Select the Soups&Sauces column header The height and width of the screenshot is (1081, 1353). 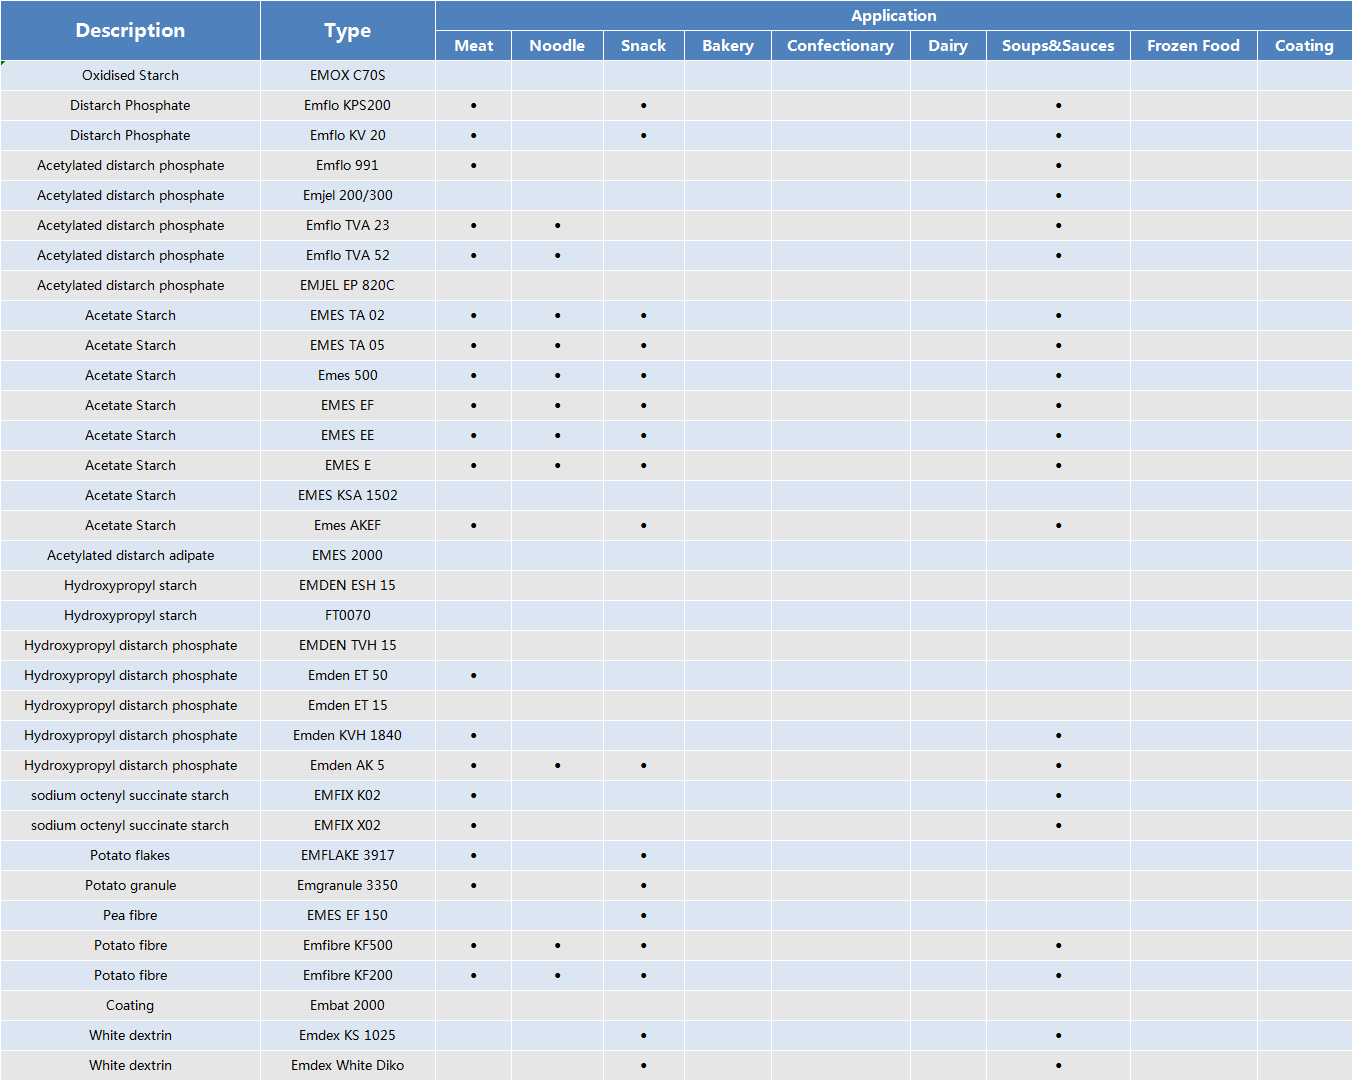pos(1057,45)
